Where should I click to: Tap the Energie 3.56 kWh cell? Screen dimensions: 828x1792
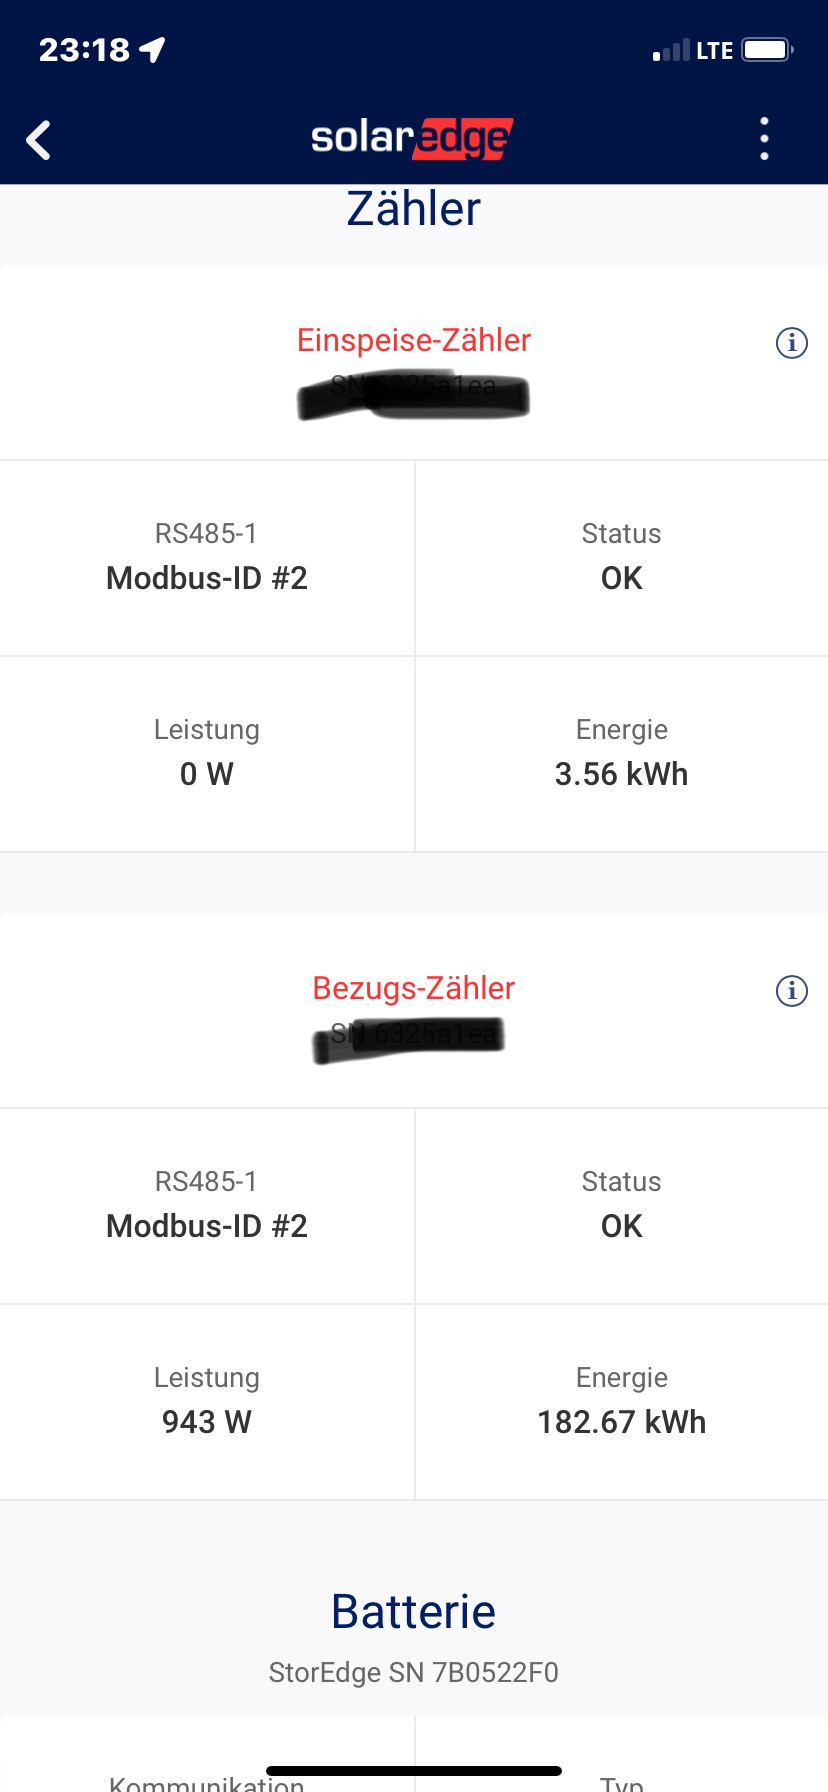pyautogui.click(x=622, y=754)
